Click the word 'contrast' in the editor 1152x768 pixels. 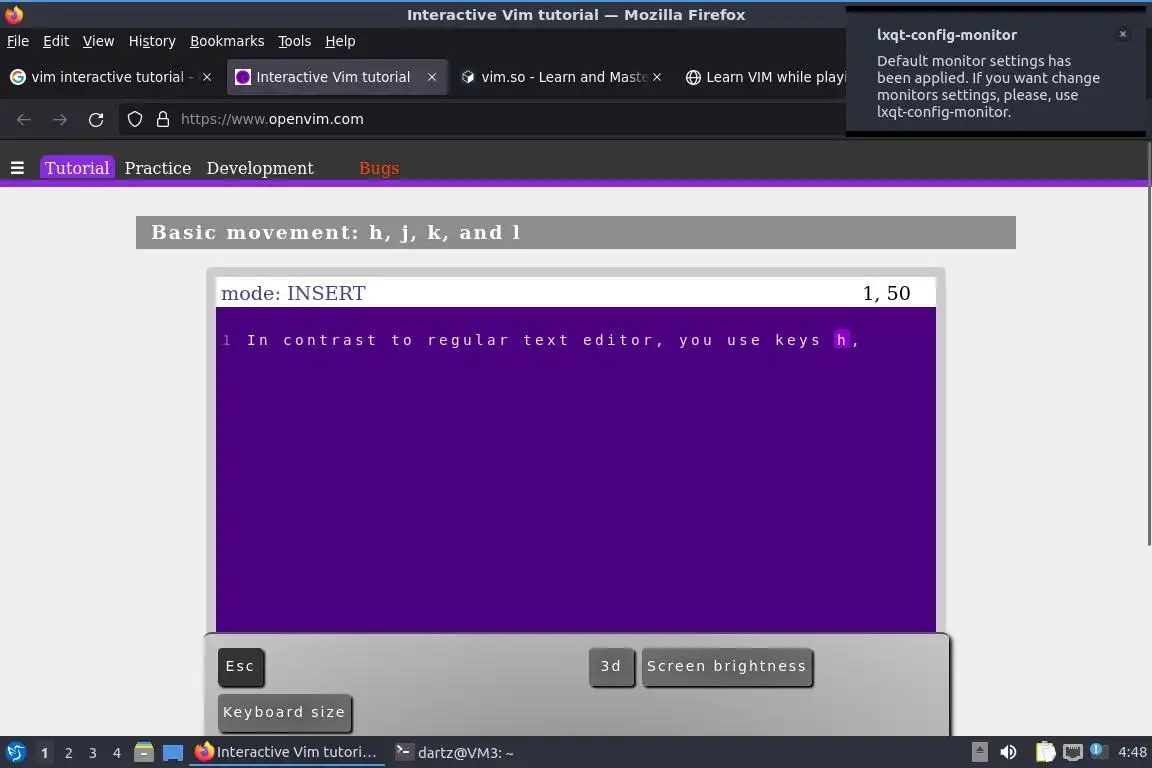pyautogui.click(x=330, y=340)
